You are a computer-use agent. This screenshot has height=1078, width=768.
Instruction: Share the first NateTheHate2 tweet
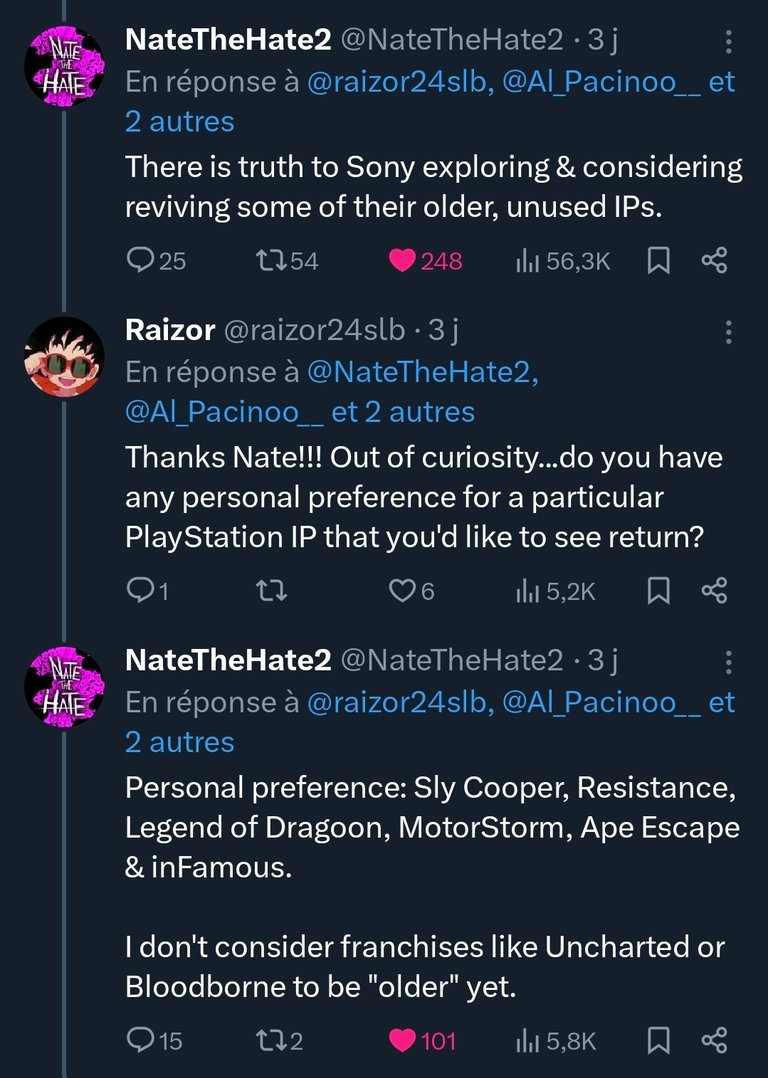714,261
